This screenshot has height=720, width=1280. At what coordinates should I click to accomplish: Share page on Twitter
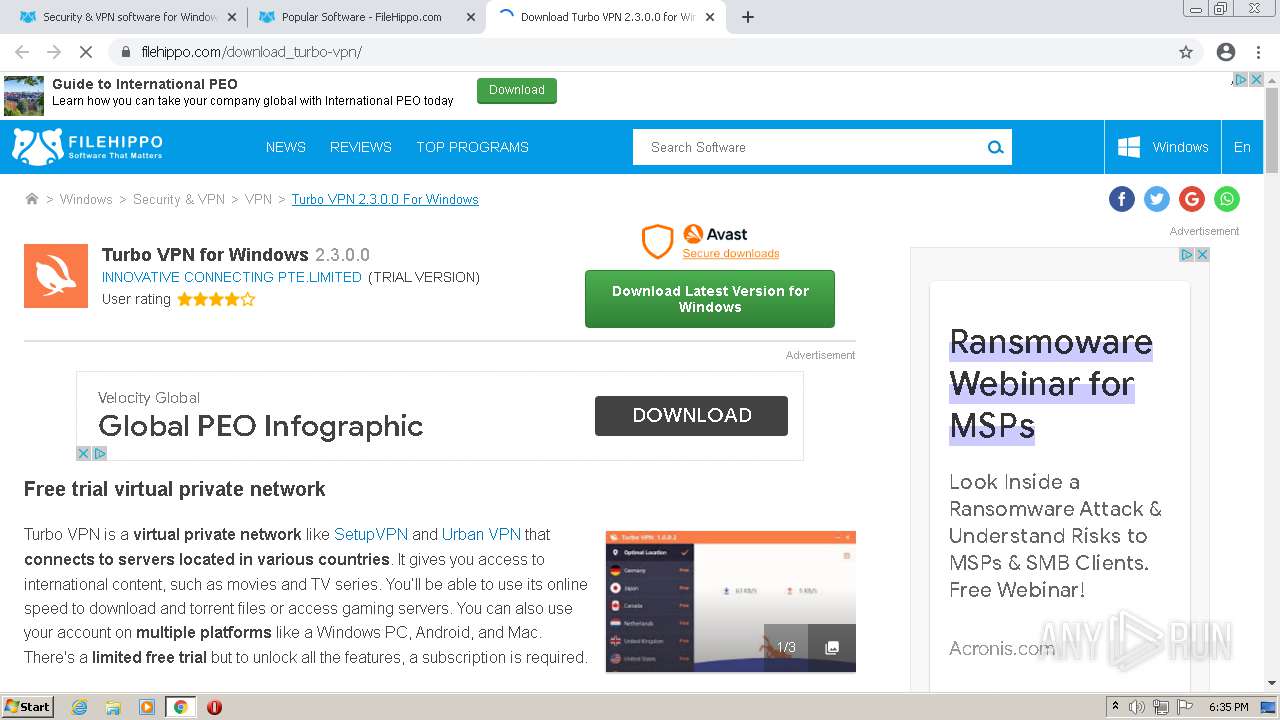(x=1157, y=199)
